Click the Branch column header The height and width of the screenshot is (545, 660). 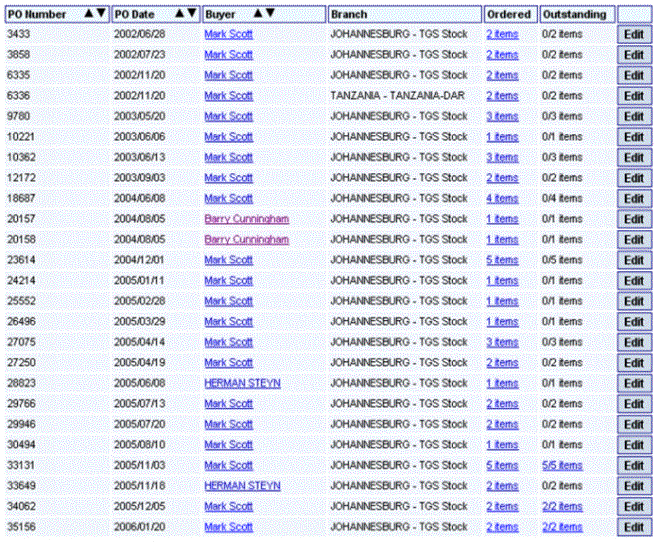pos(405,14)
